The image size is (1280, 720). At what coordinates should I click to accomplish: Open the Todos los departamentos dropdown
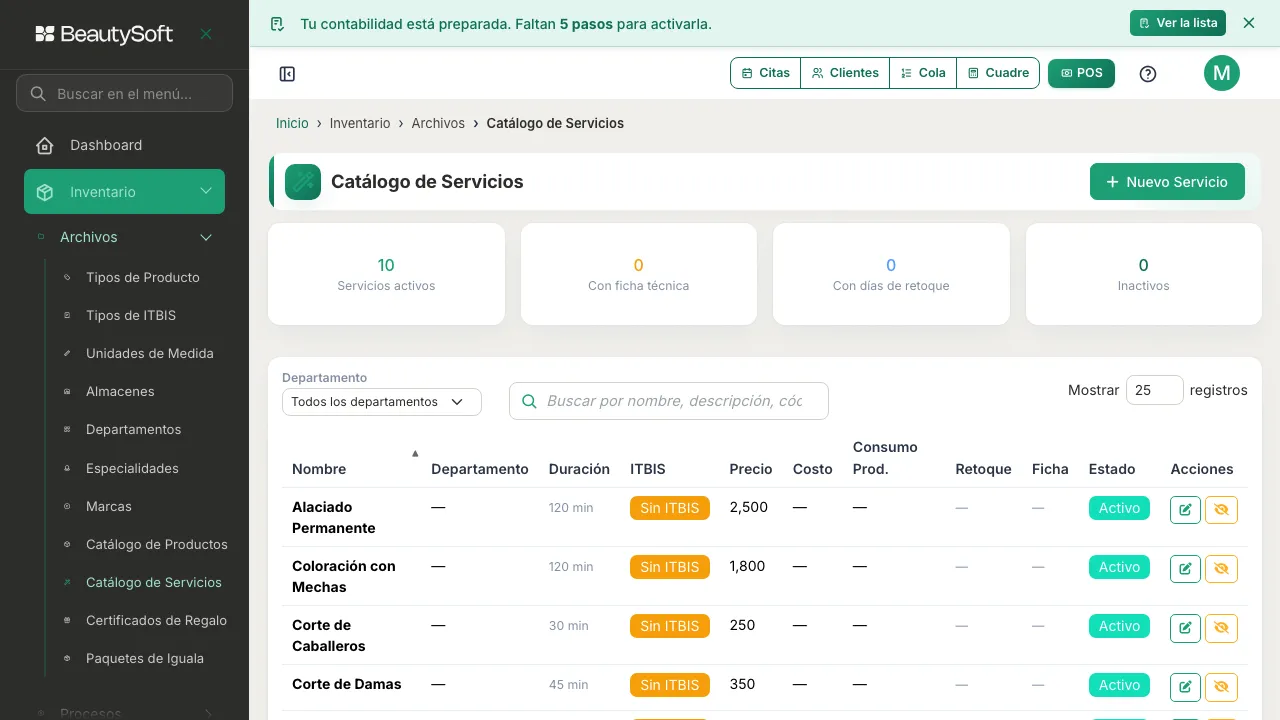click(x=382, y=402)
